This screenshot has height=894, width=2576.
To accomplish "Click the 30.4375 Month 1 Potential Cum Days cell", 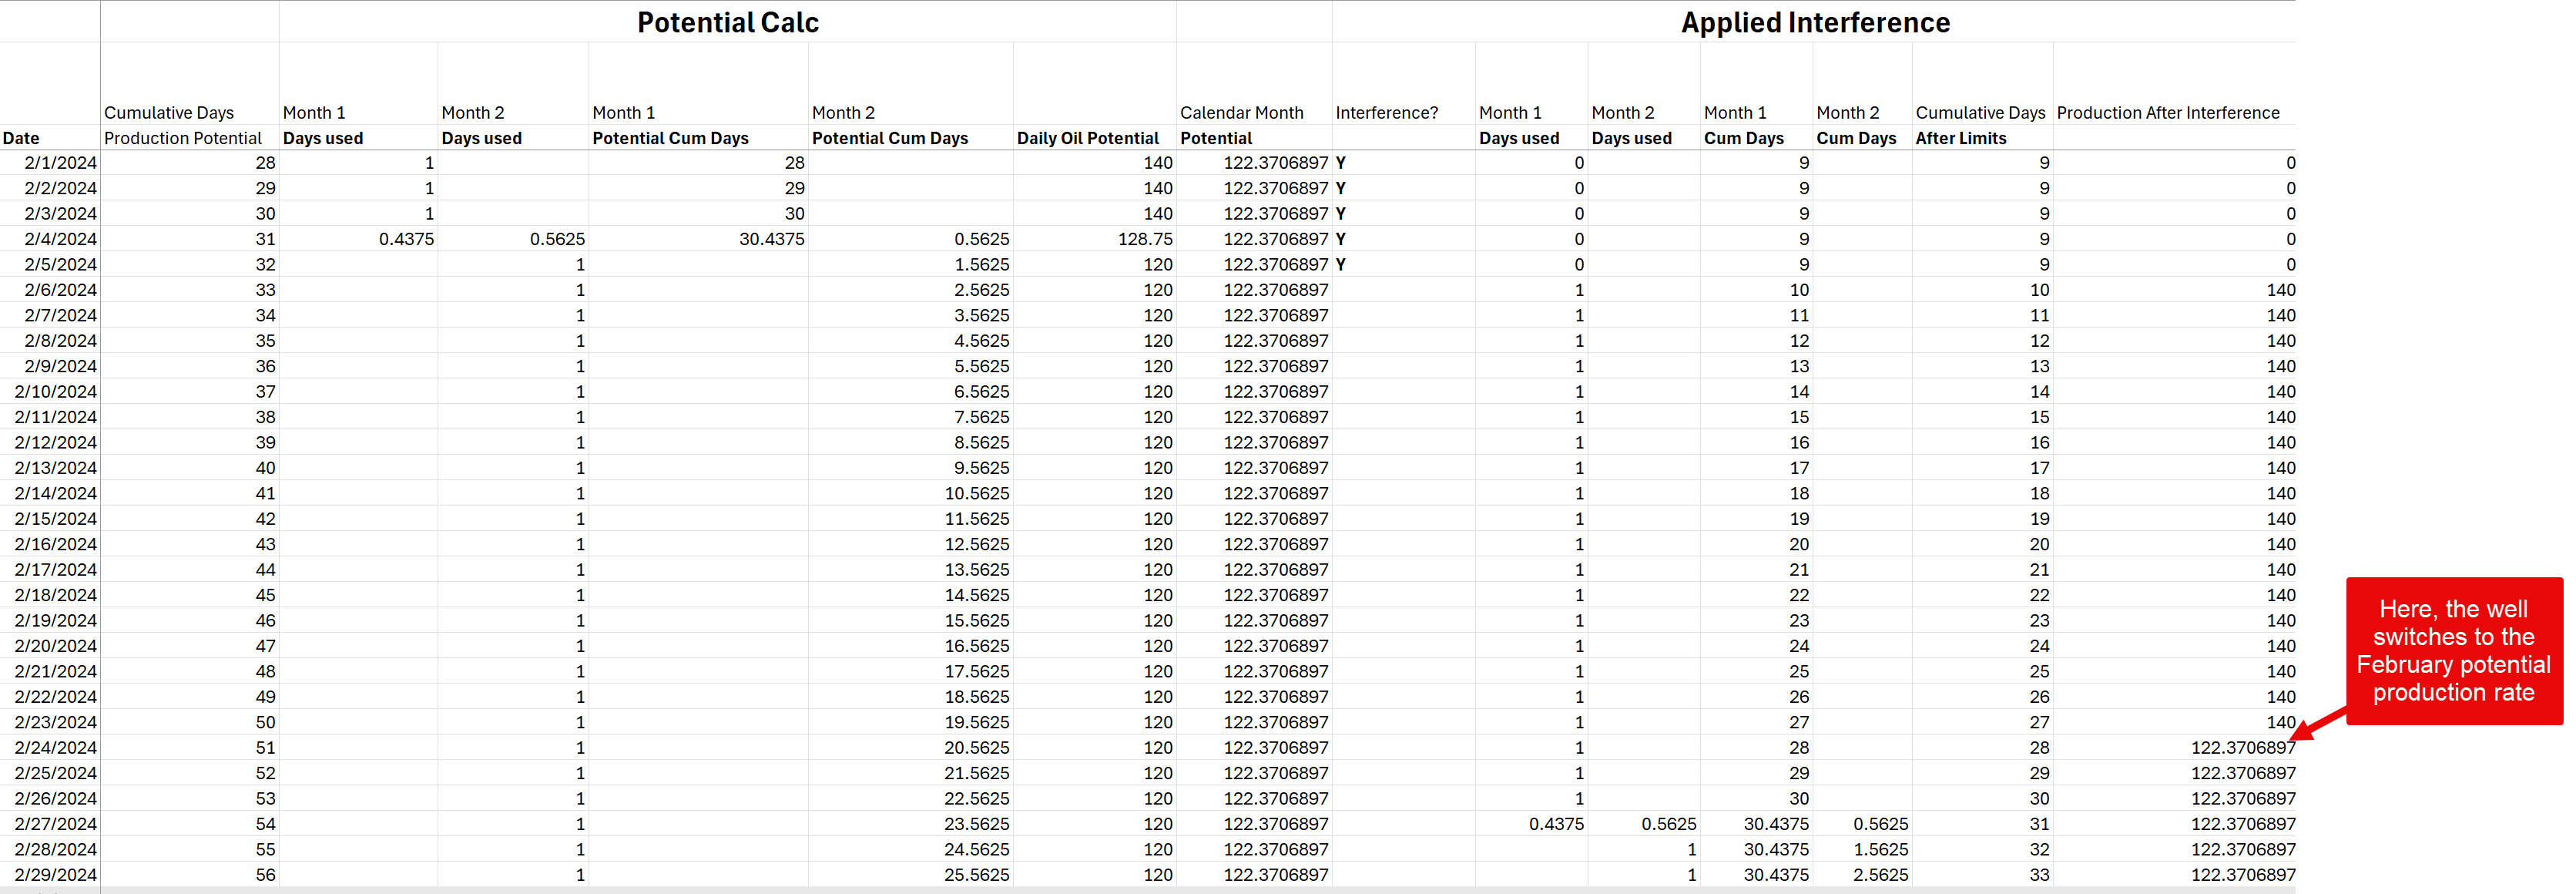I will pos(771,239).
